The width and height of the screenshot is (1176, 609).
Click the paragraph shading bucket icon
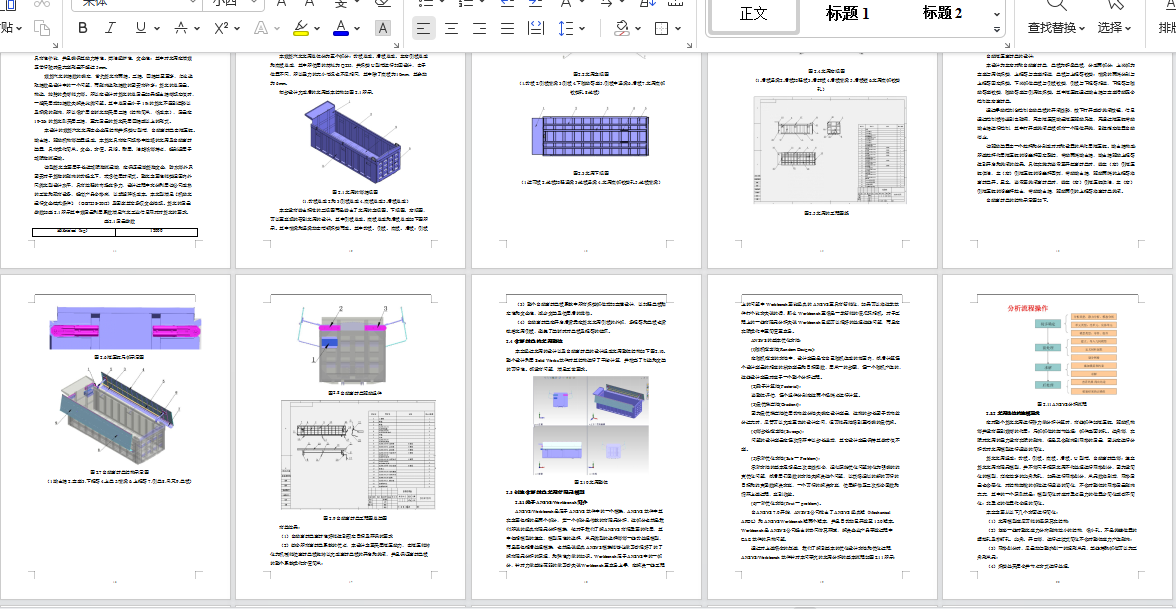[x=622, y=28]
